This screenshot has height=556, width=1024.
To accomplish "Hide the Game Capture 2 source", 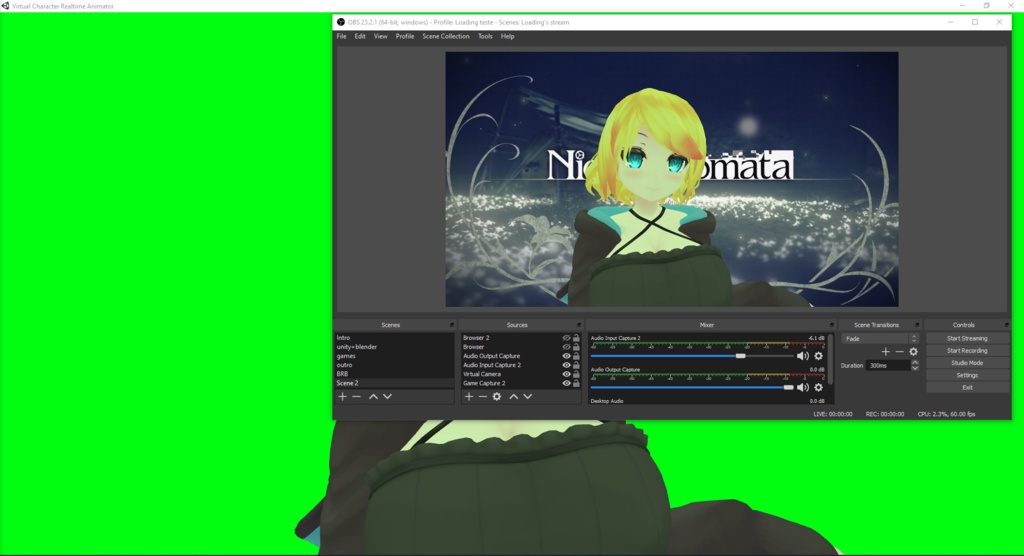I will click(566, 384).
